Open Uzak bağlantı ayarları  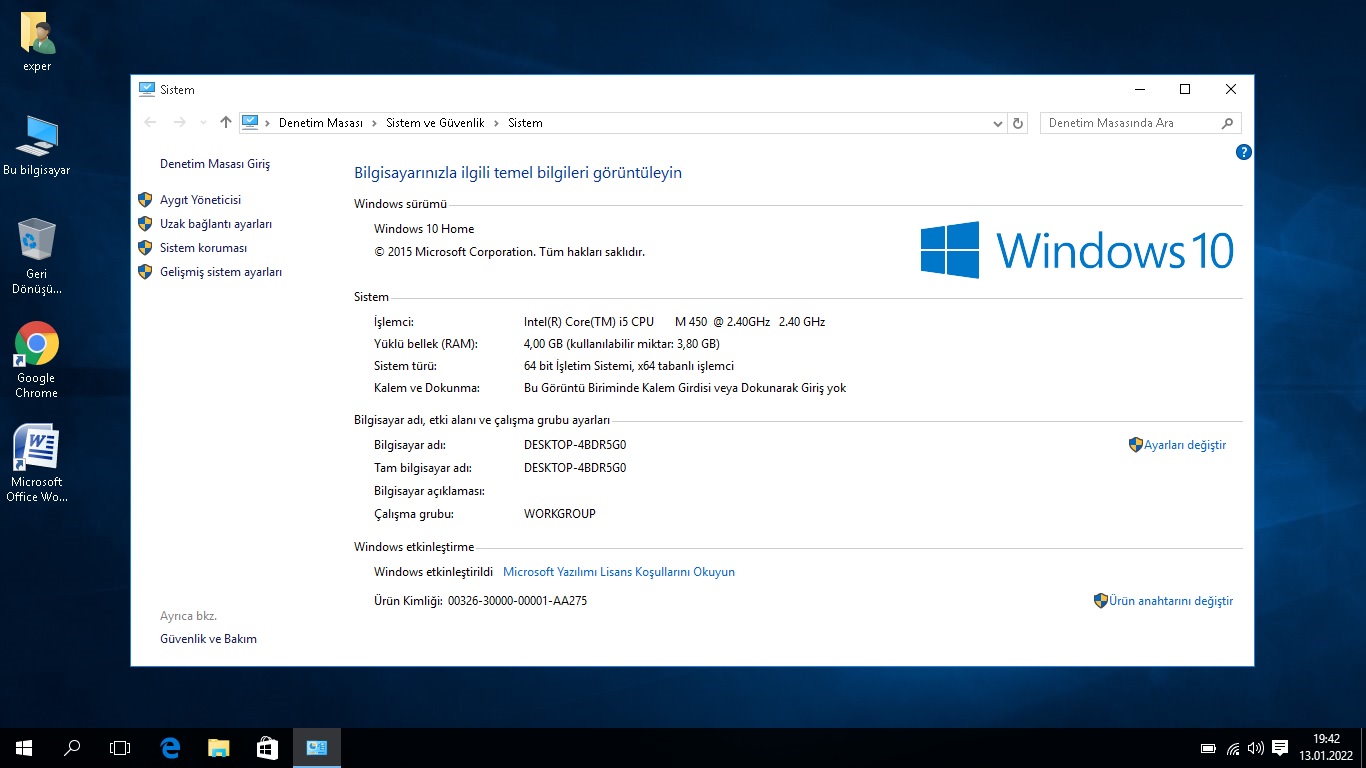[216, 224]
